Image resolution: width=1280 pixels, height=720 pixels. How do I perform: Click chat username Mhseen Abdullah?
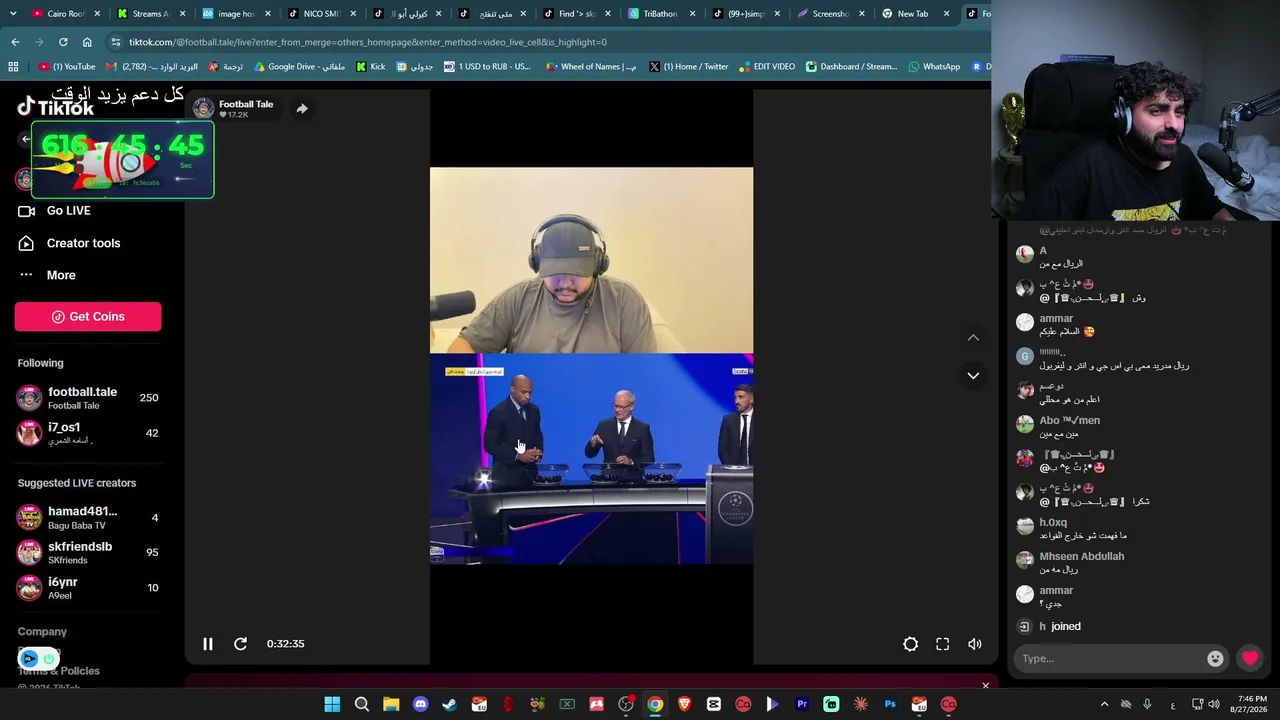click(1082, 556)
